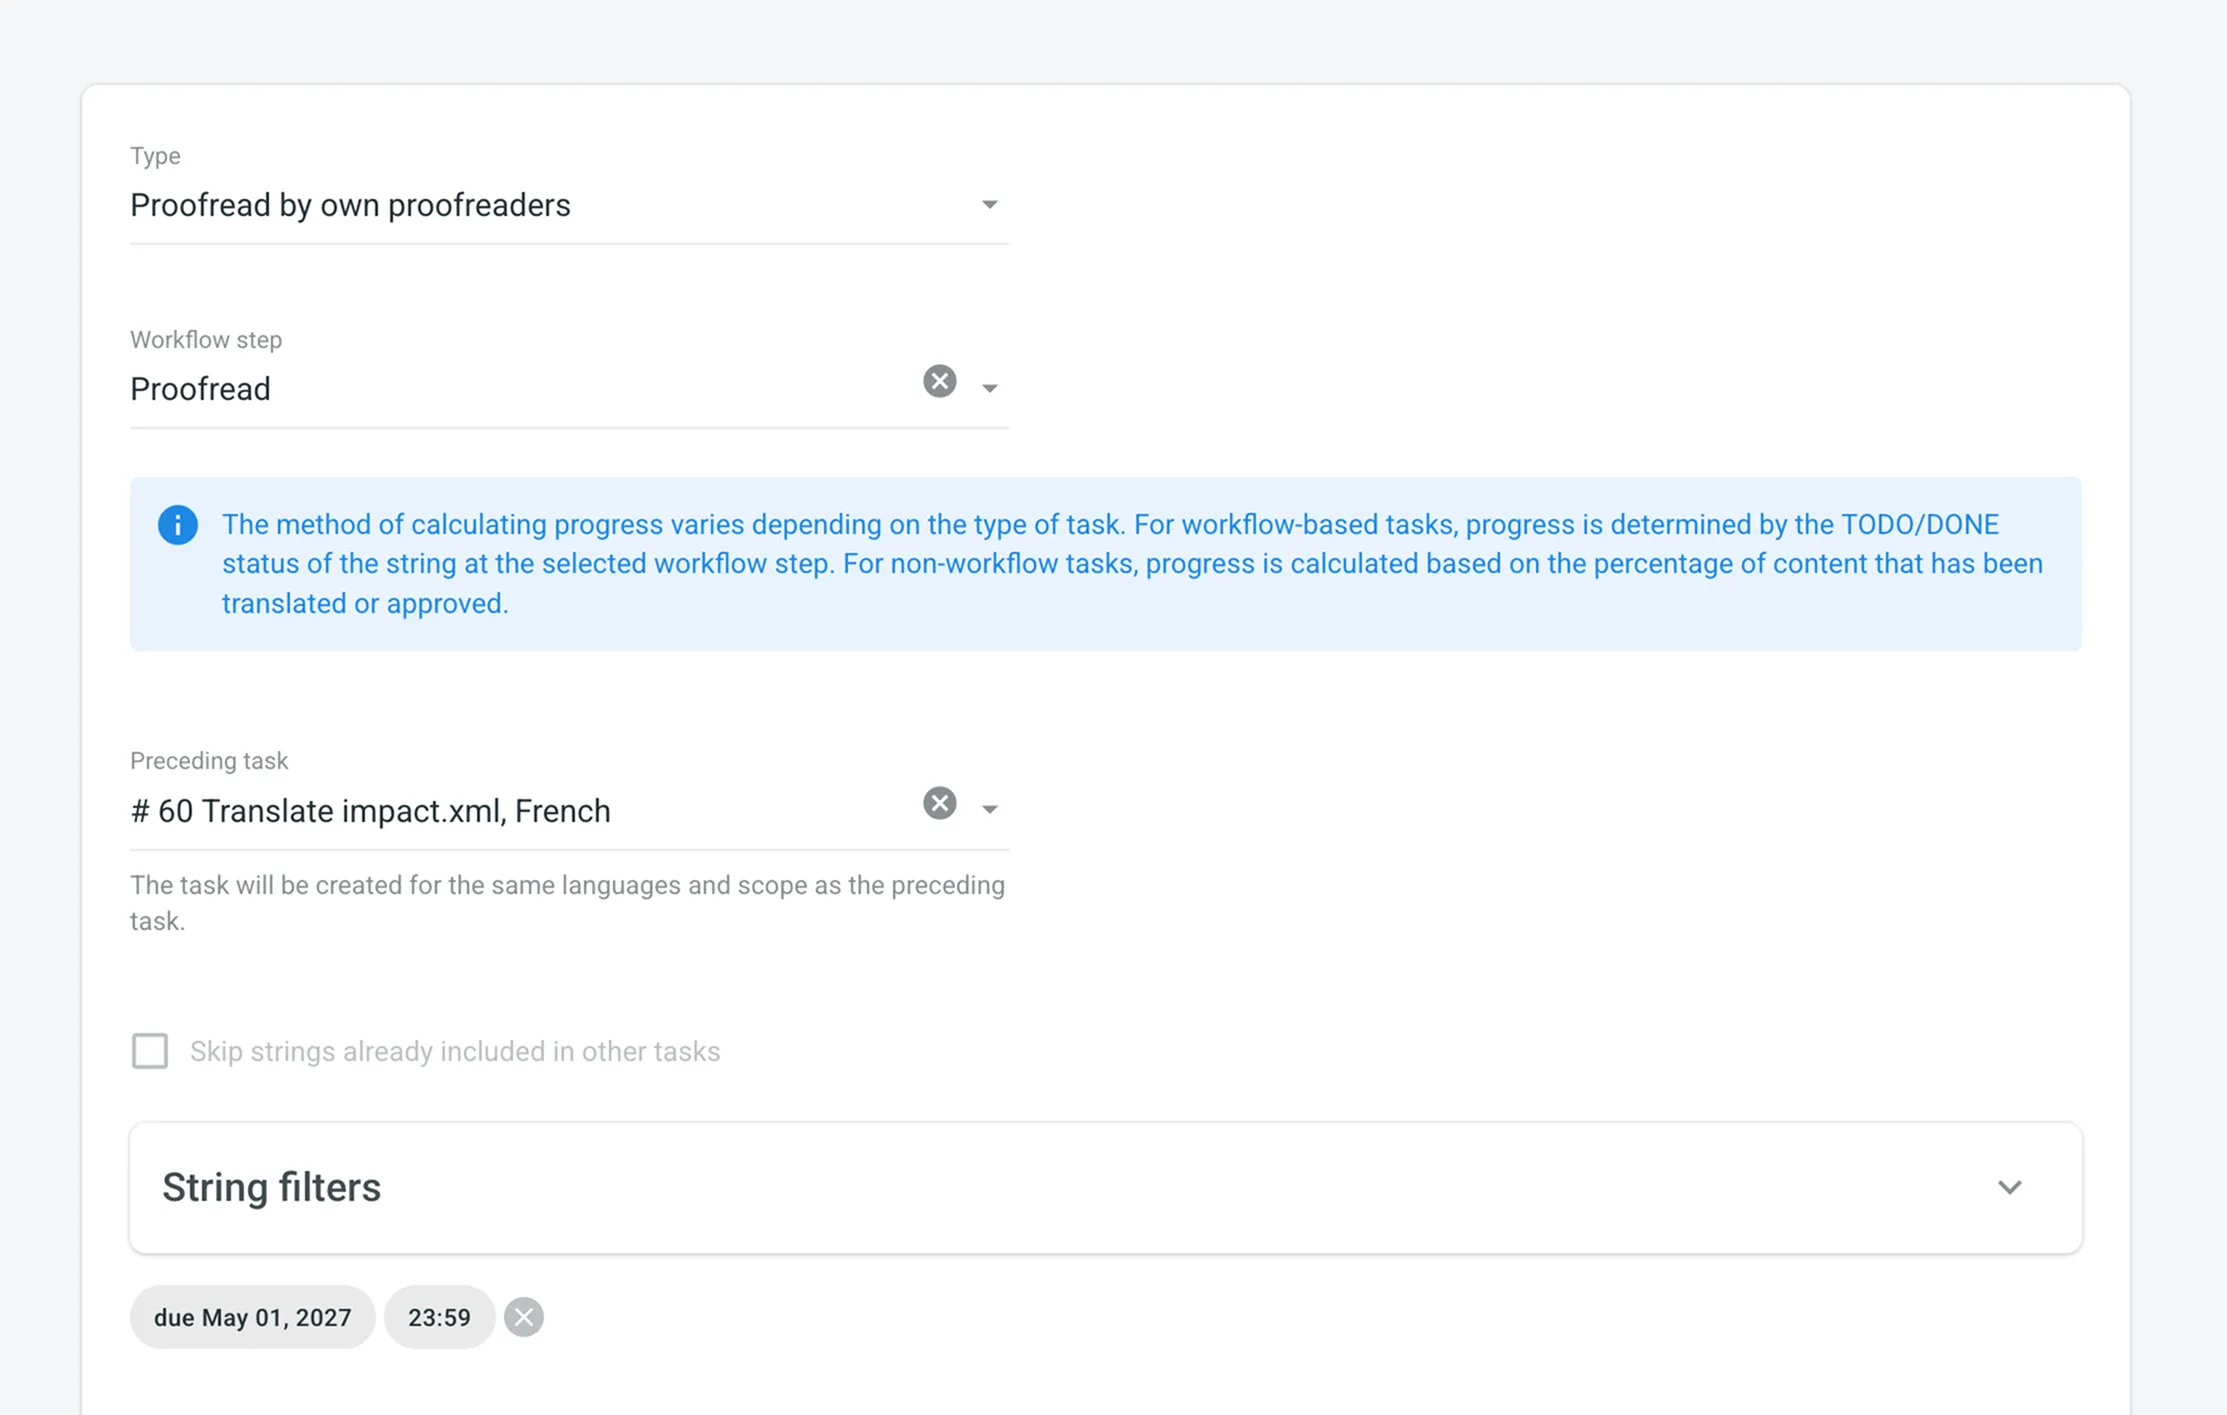Open the Type dropdown
2227x1415 pixels.
click(989, 204)
